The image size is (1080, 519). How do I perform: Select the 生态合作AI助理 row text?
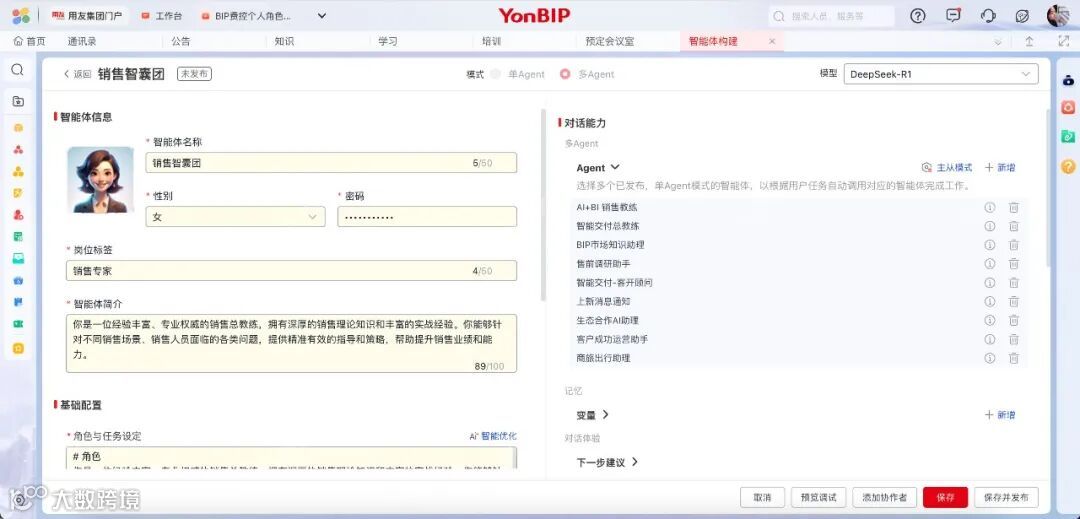point(608,320)
